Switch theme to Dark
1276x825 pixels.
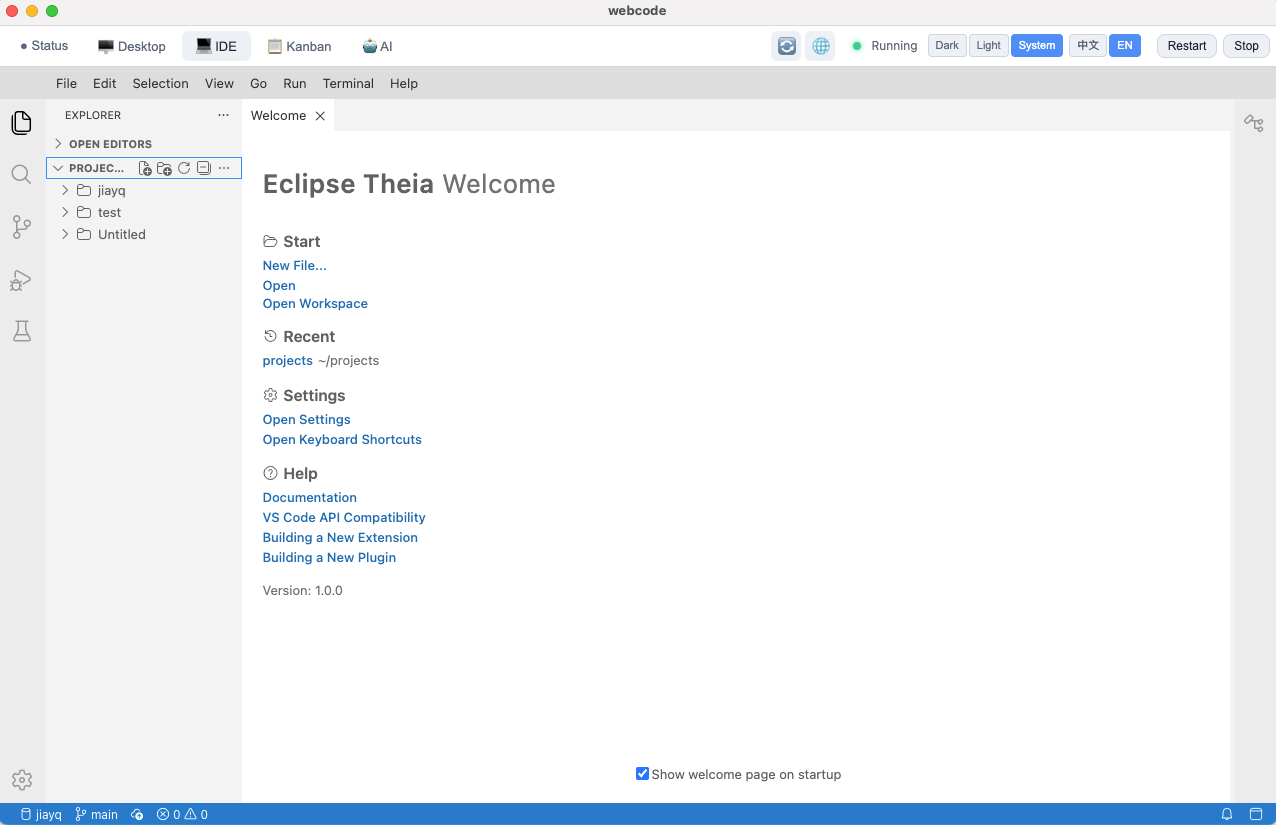click(x=946, y=46)
